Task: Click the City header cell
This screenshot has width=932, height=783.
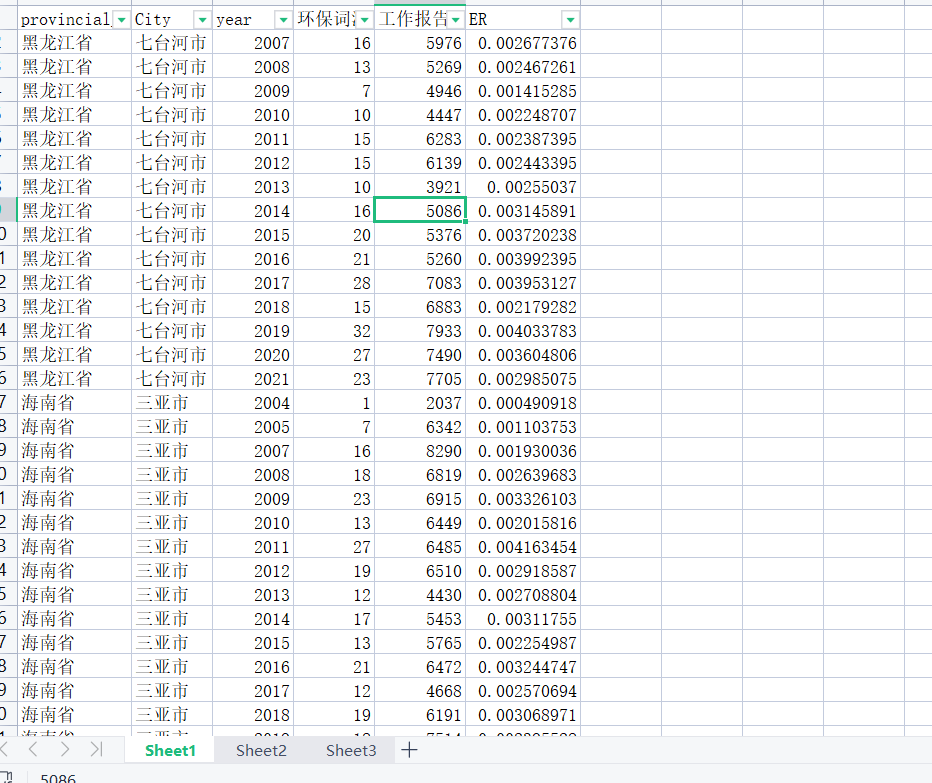Action: 172,20
